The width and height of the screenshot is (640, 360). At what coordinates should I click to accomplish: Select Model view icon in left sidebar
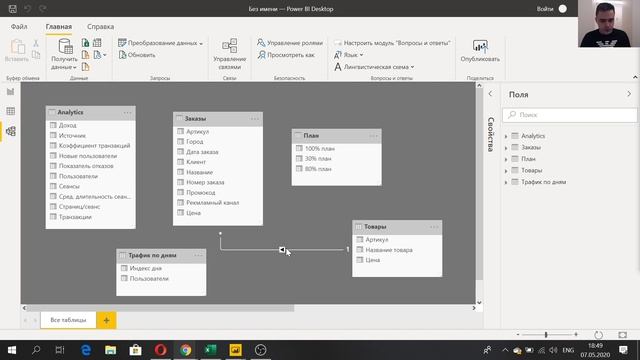(x=11, y=131)
